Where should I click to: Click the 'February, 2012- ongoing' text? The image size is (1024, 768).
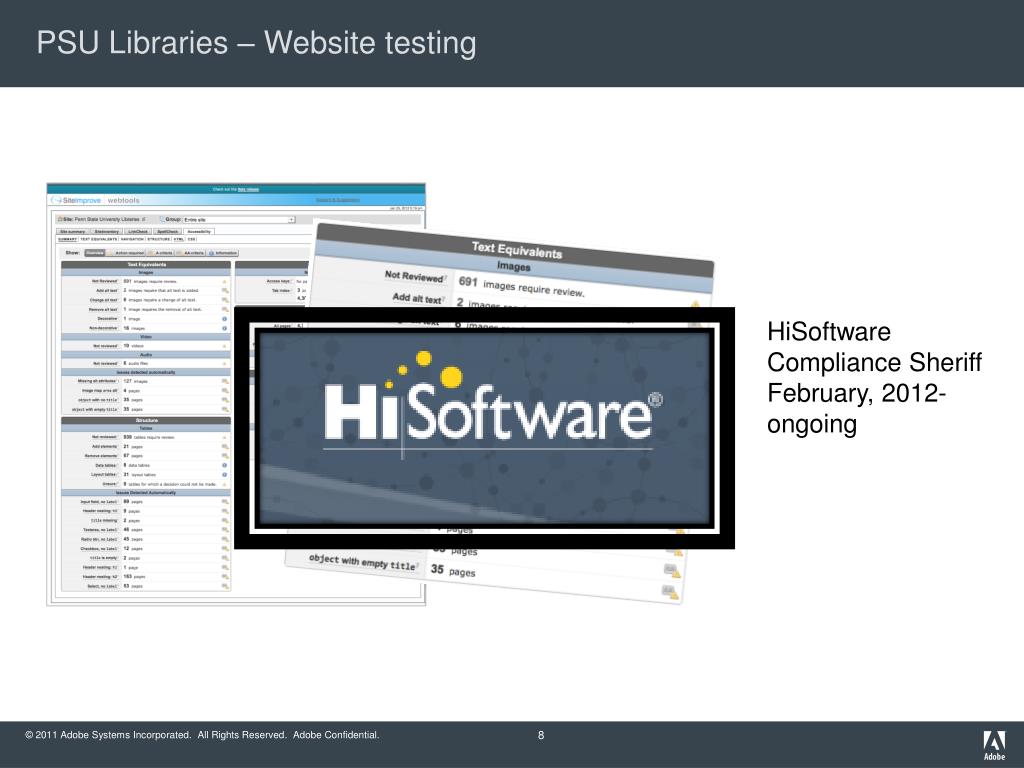coord(856,408)
